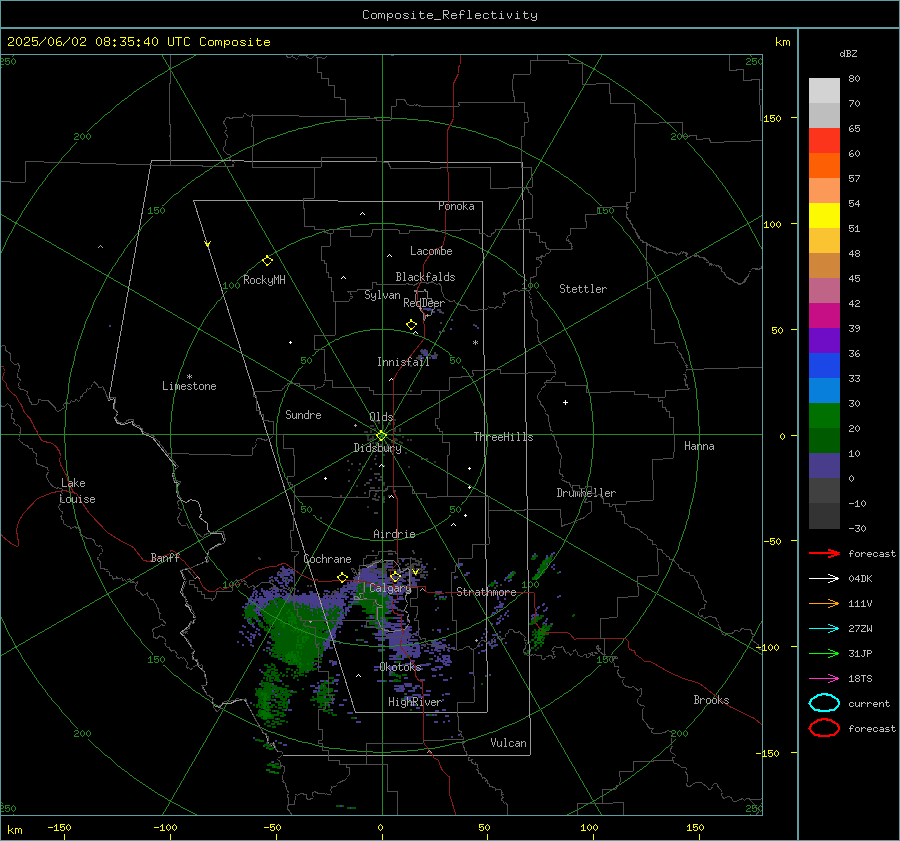This screenshot has height=841, width=900.
Task: Click the RedDeer city label
Action: click(x=424, y=303)
